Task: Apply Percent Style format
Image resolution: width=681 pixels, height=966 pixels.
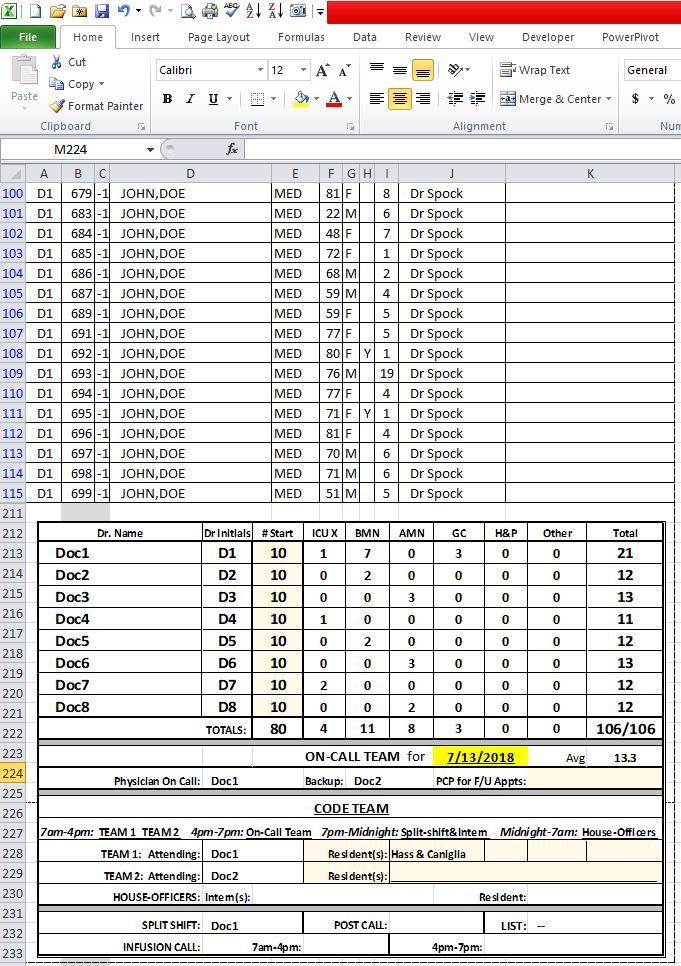Action: 669,99
